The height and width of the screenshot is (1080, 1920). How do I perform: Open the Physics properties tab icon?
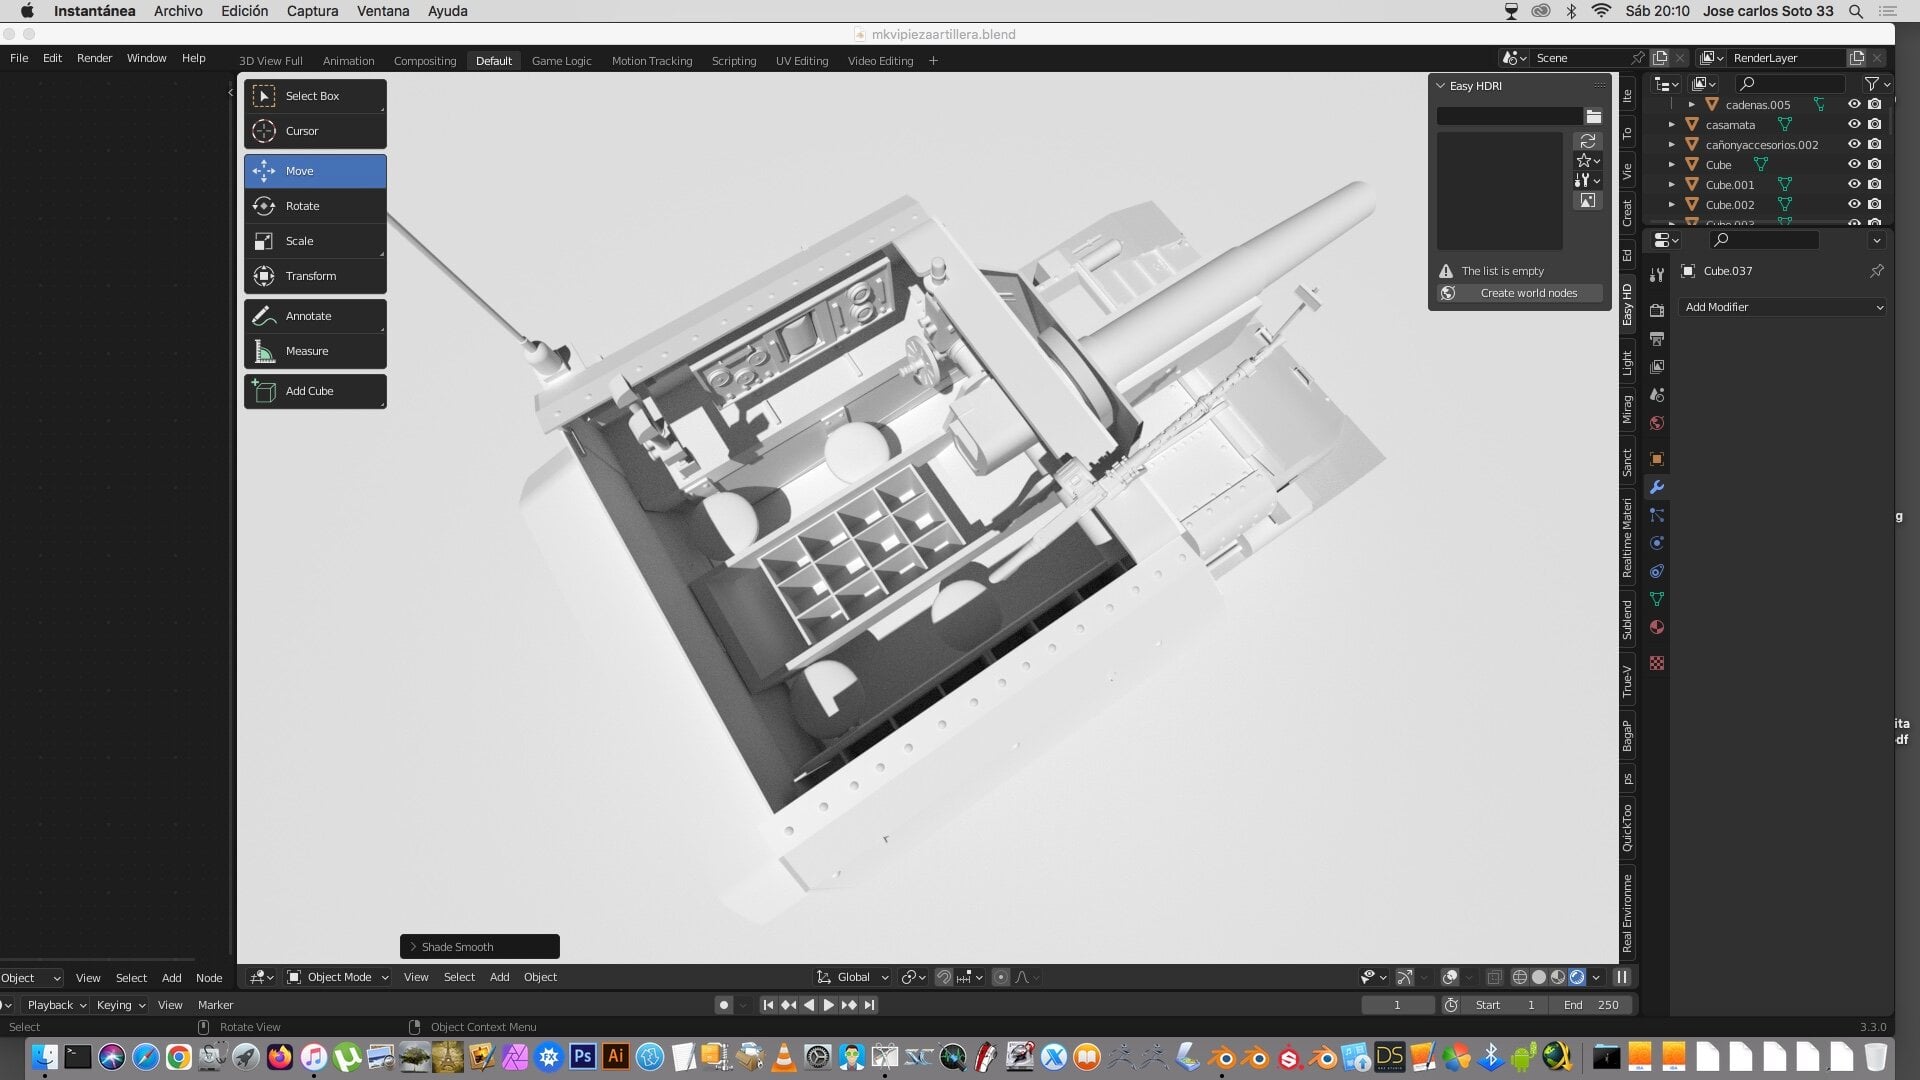point(1657,543)
